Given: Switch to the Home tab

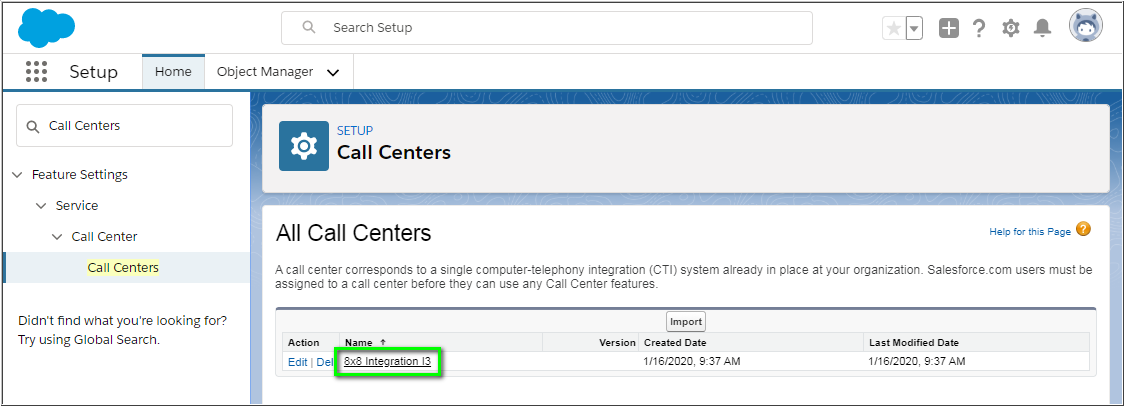Looking at the screenshot, I should (x=173, y=72).
